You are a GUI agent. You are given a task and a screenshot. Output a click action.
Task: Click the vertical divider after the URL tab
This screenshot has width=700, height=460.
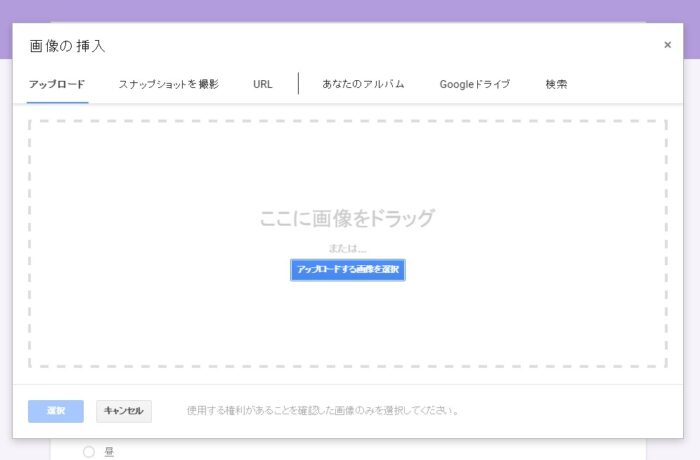tap(298, 83)
